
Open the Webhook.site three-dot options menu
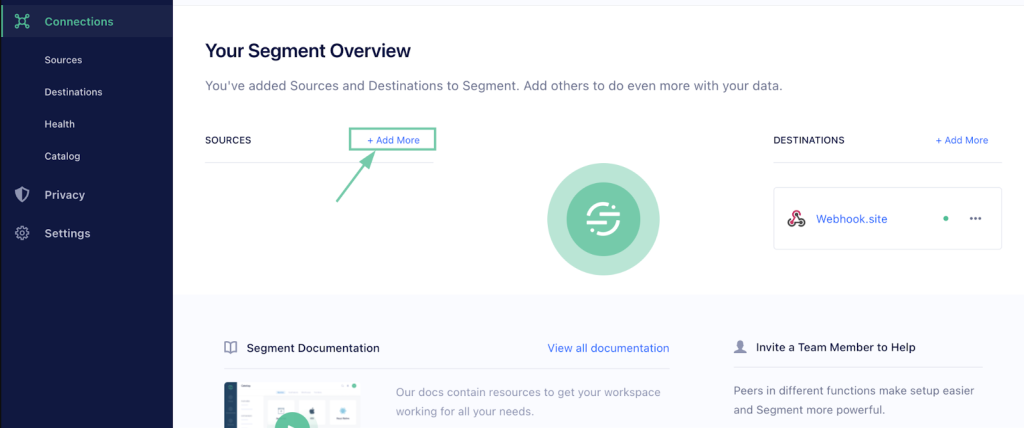coord(975,219)
